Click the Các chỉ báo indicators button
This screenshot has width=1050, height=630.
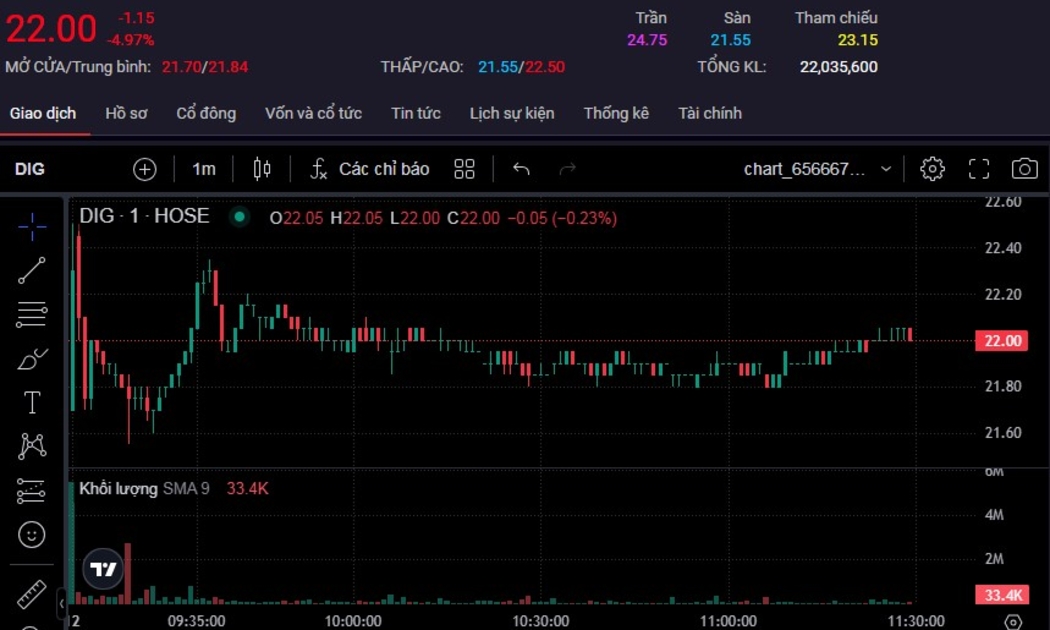coord(370,169)
